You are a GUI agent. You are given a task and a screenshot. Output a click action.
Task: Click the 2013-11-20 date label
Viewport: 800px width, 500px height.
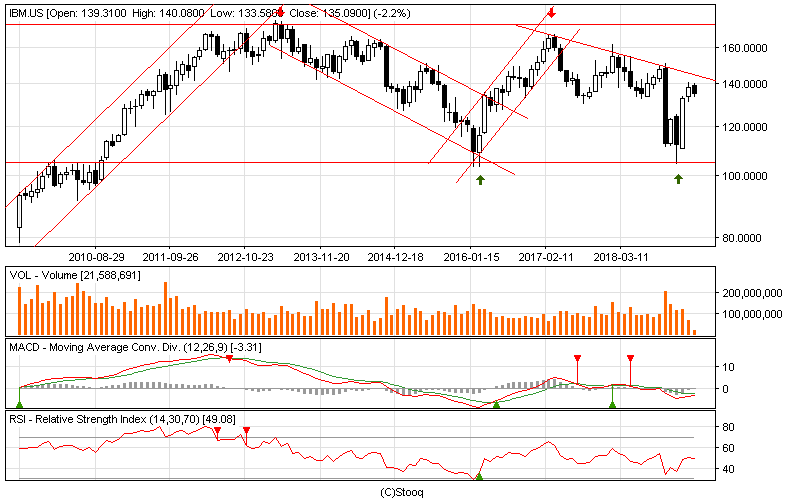pos(321,257)
